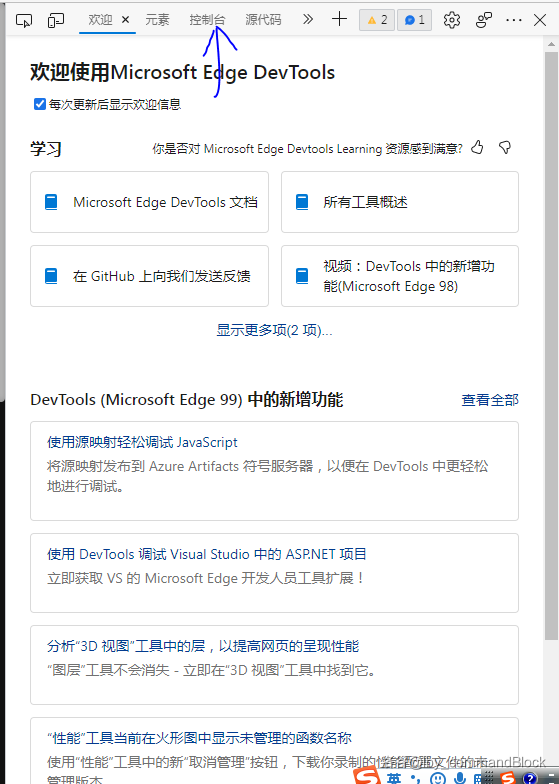
Task: Click the vertical scrollbar thumb
Action: pyautogui.click(x=552, y=345)
